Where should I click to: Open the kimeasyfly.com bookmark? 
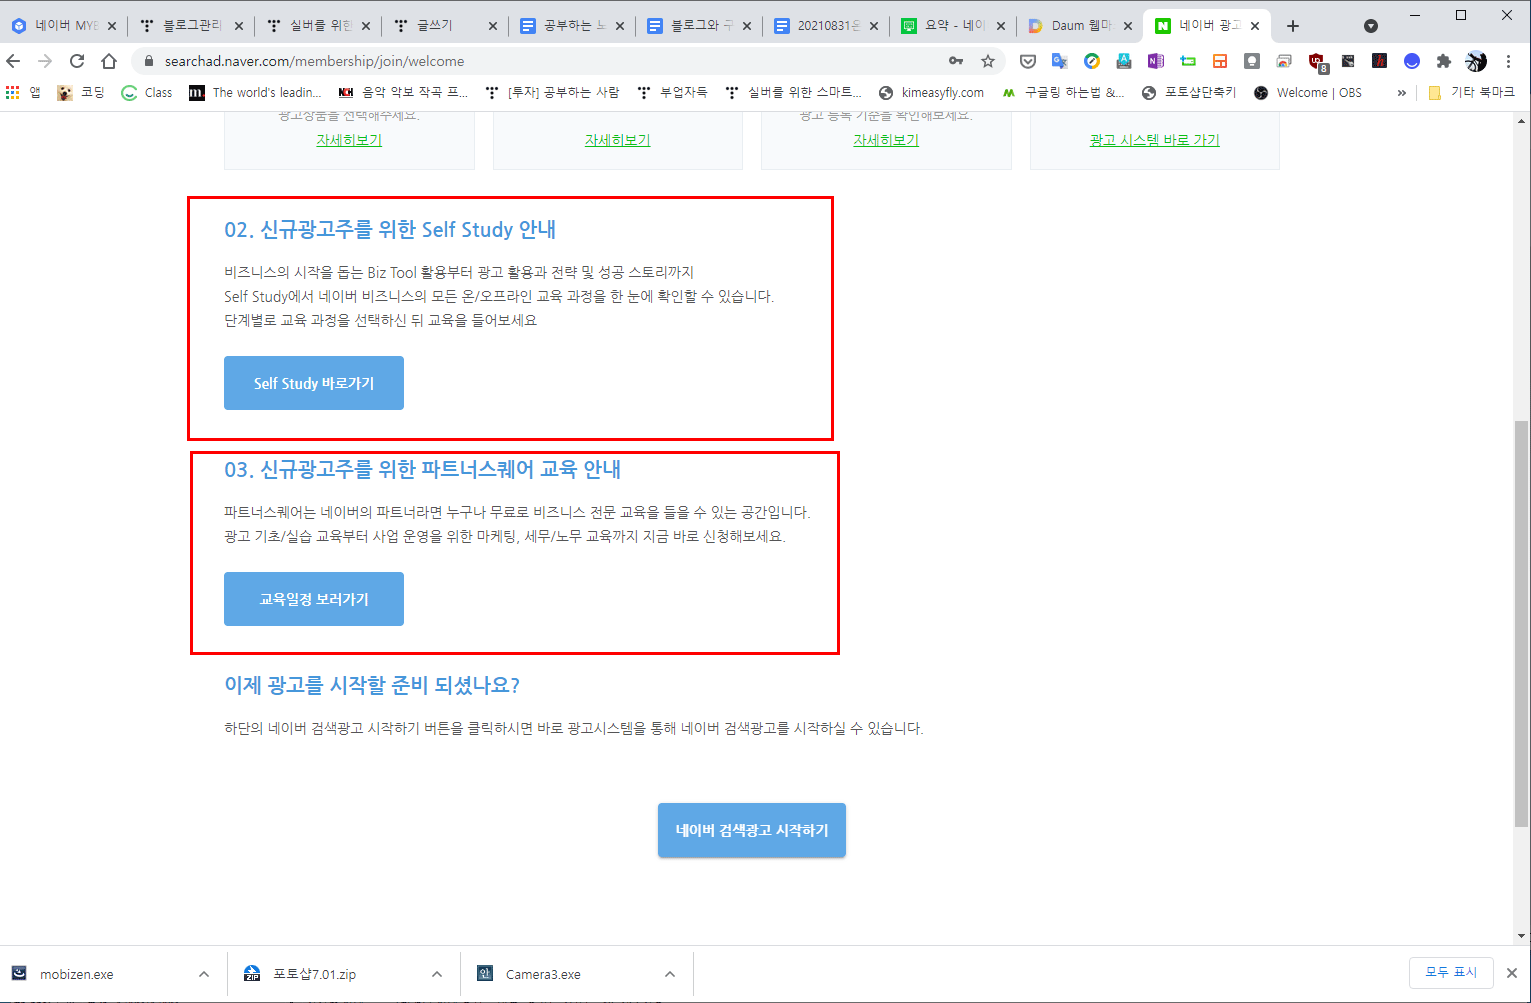point(931,92)
